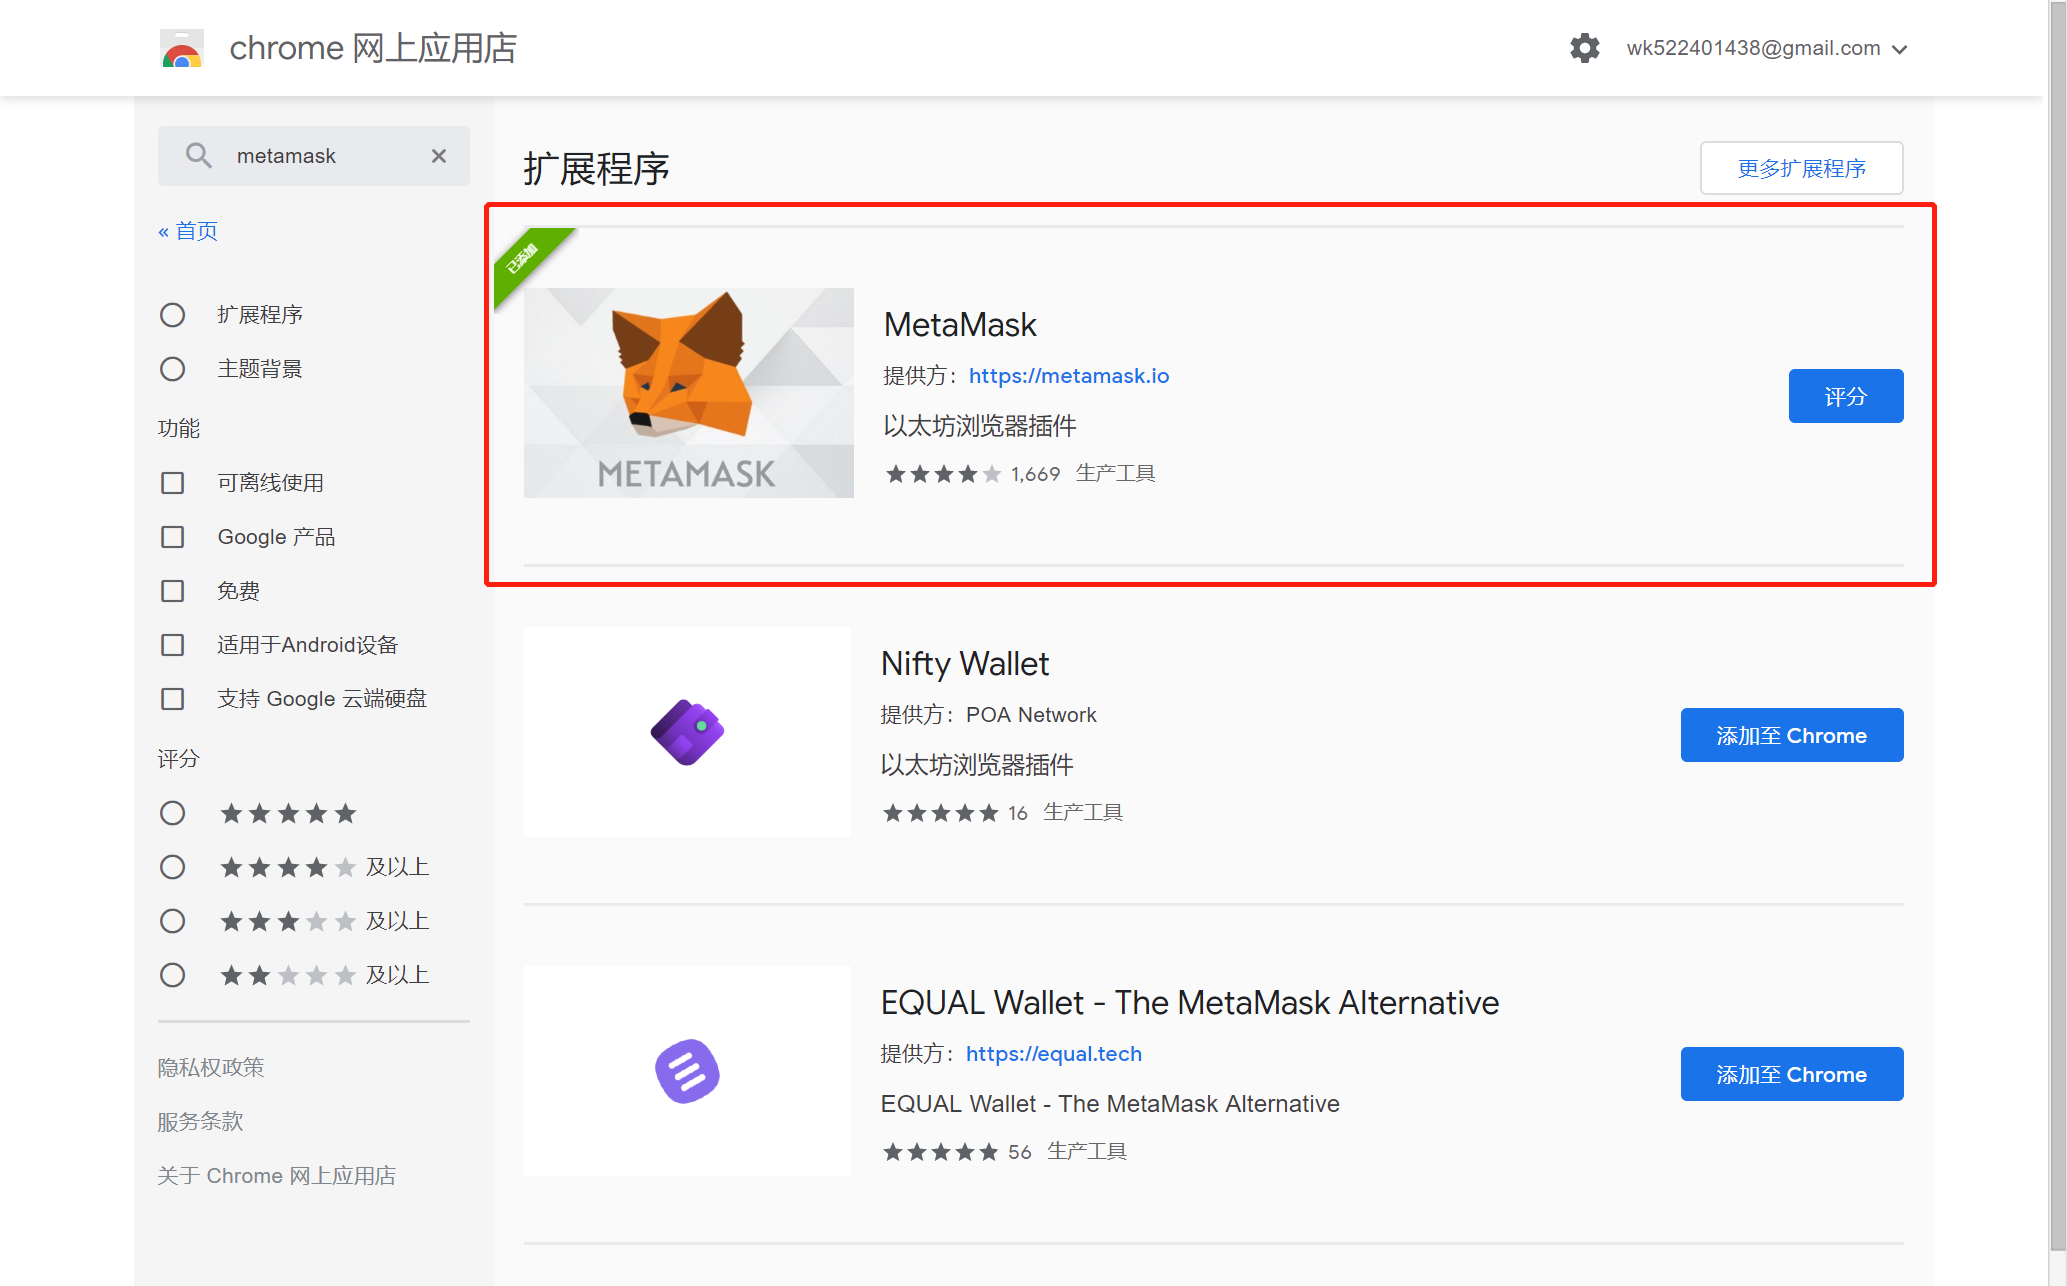The image size is (2067, 1286).
Task: Add Nifty Wallet with 添加至 Chrome
Action: point(1791,735)
